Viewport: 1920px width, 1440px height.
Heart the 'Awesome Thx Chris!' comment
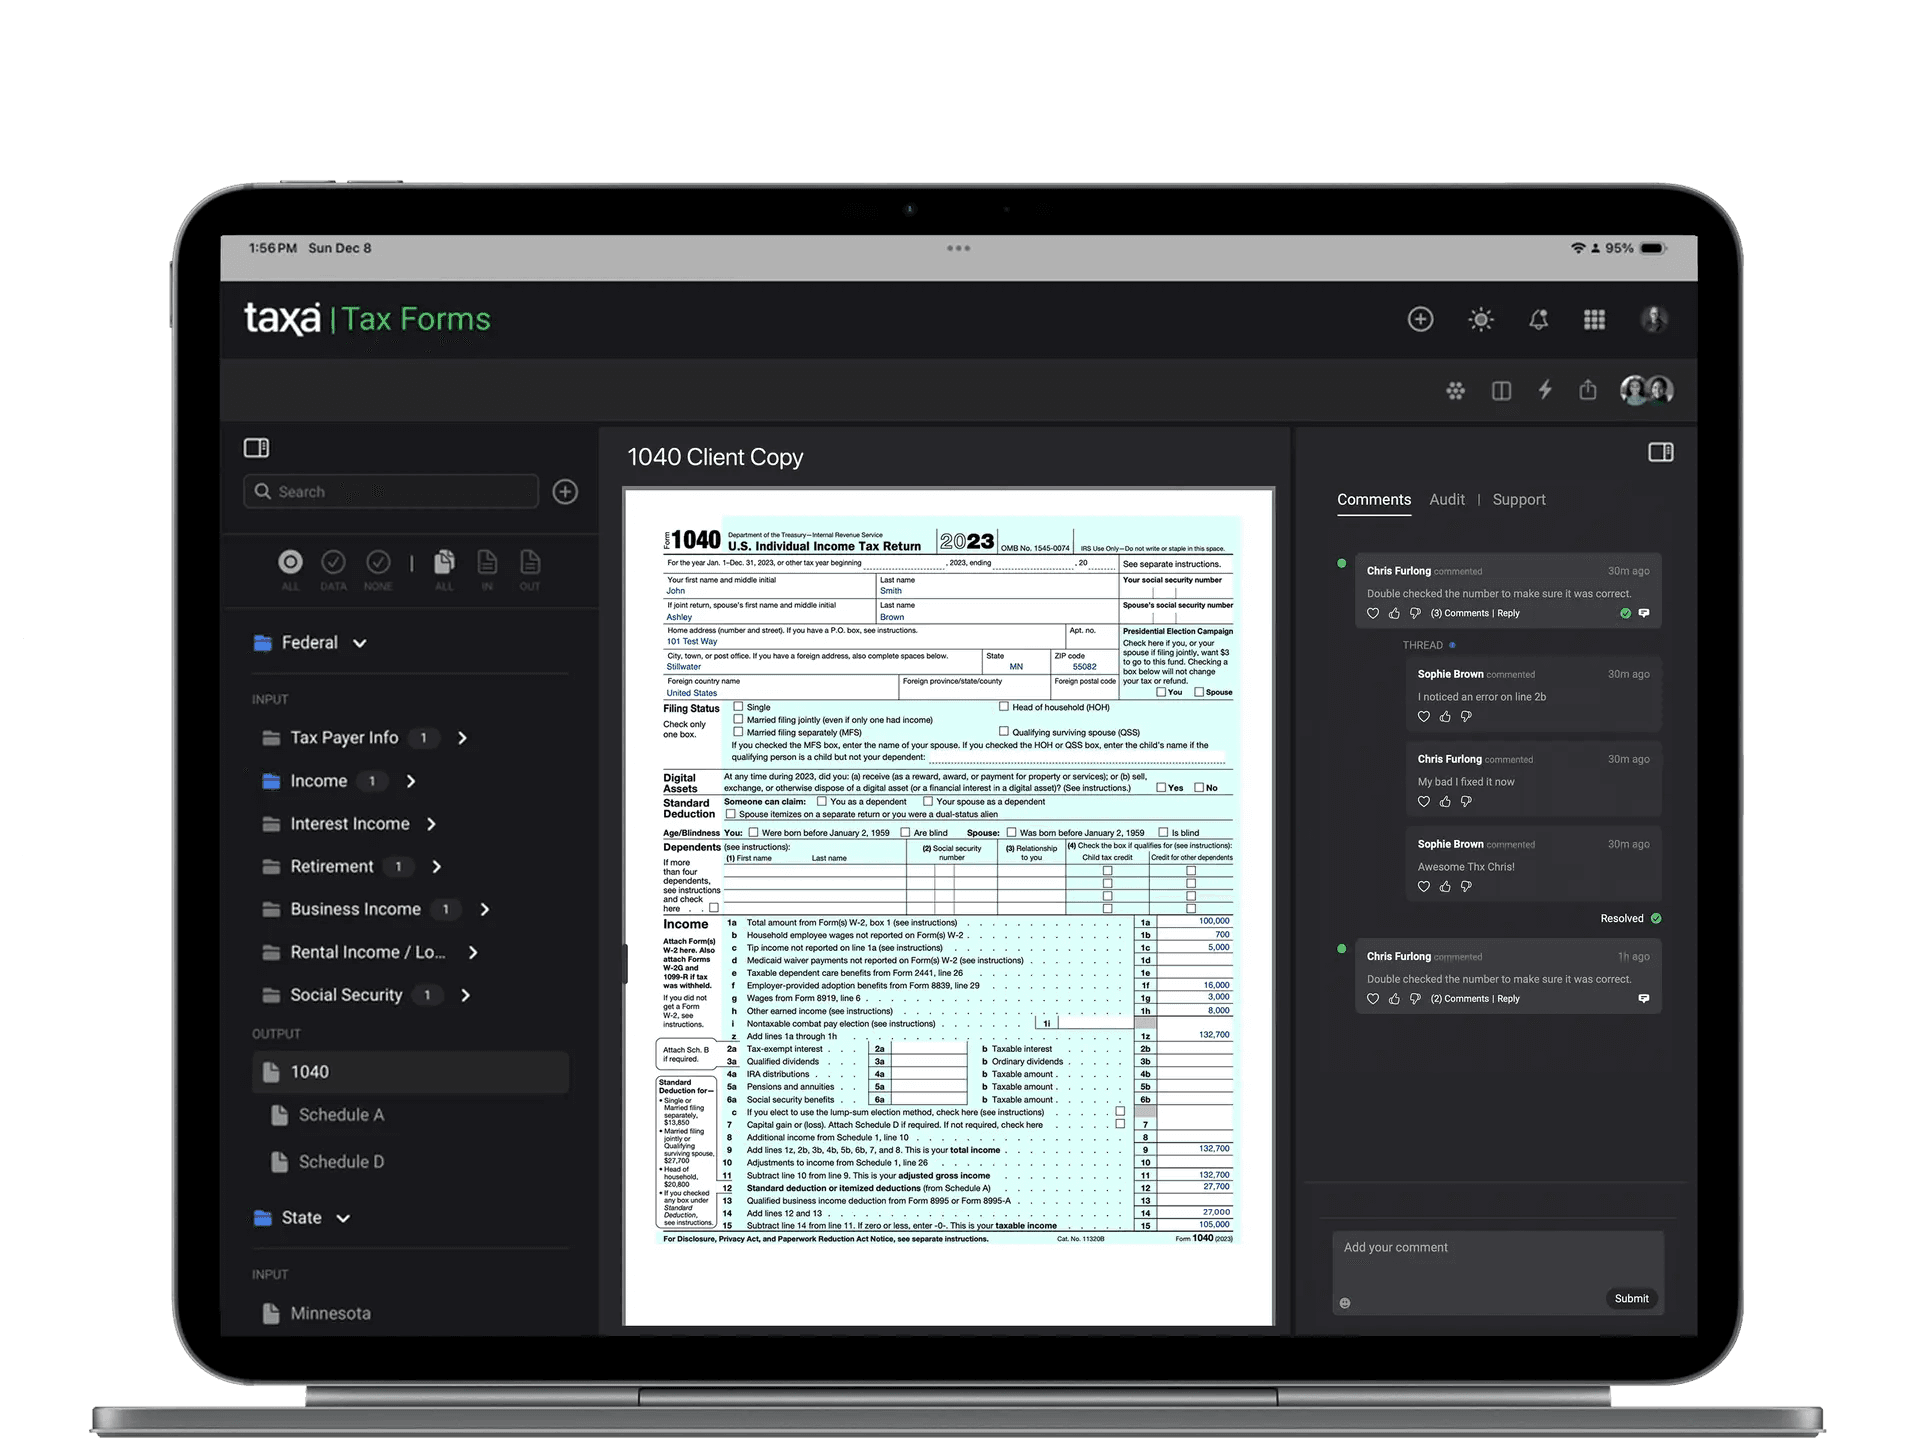[1424, 886]
